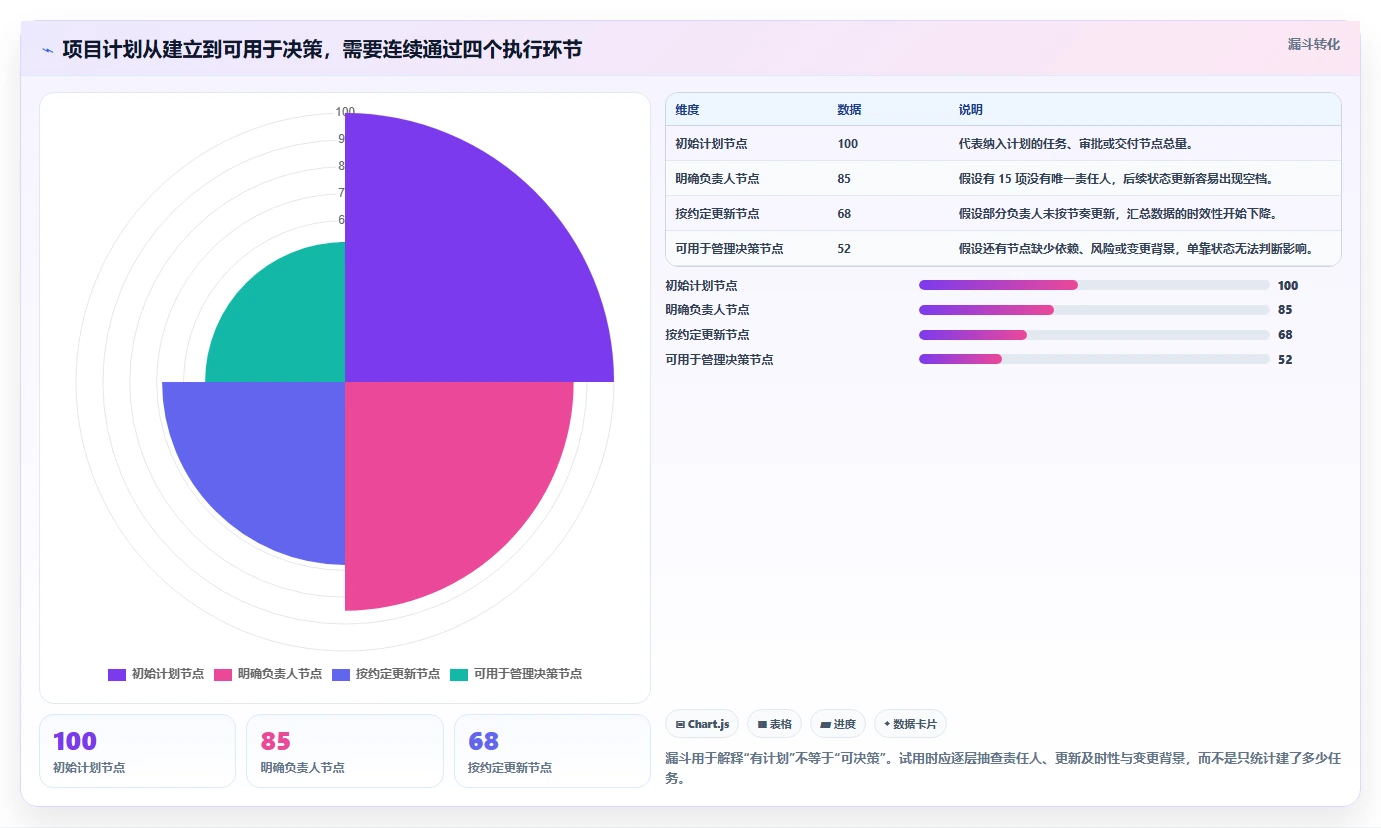
Task: Click the 数据 table column header
Action: coord(849,110)
